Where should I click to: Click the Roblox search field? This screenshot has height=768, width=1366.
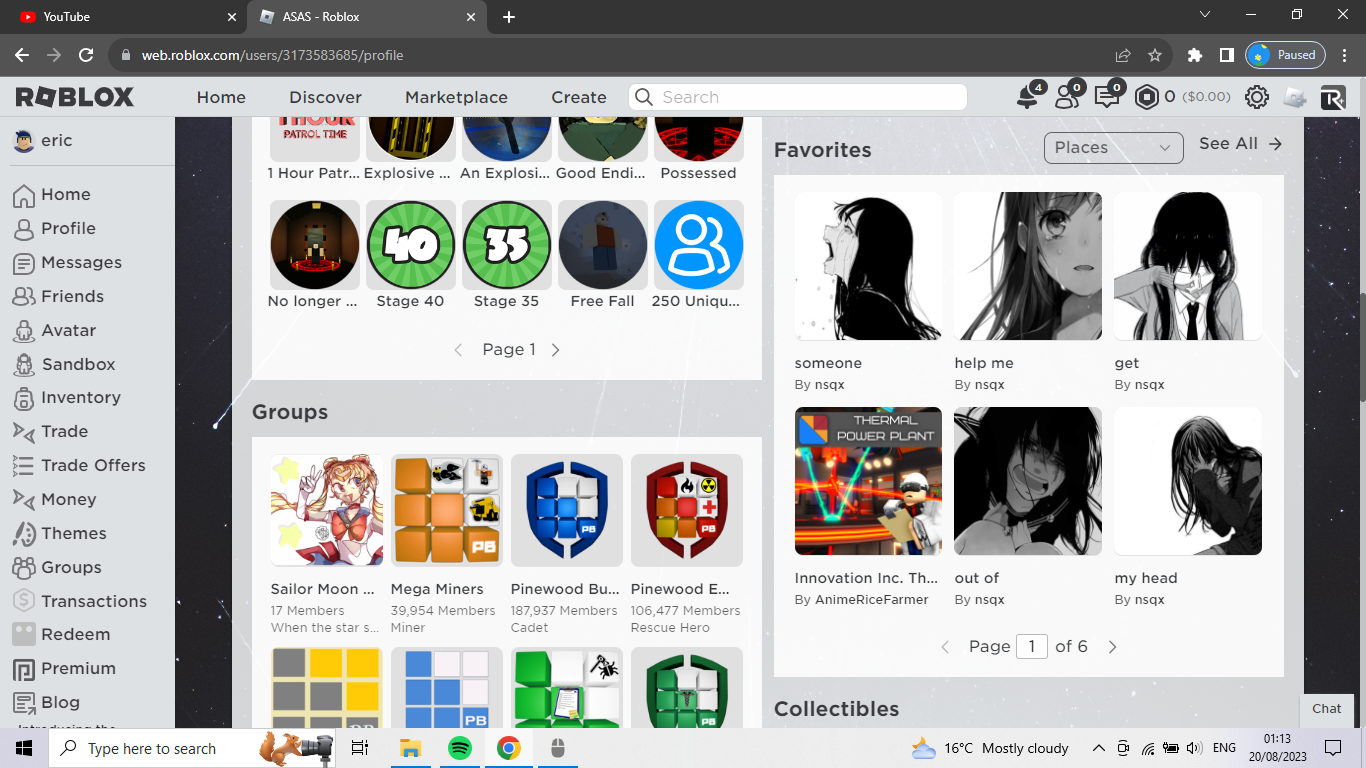[798, 97]
